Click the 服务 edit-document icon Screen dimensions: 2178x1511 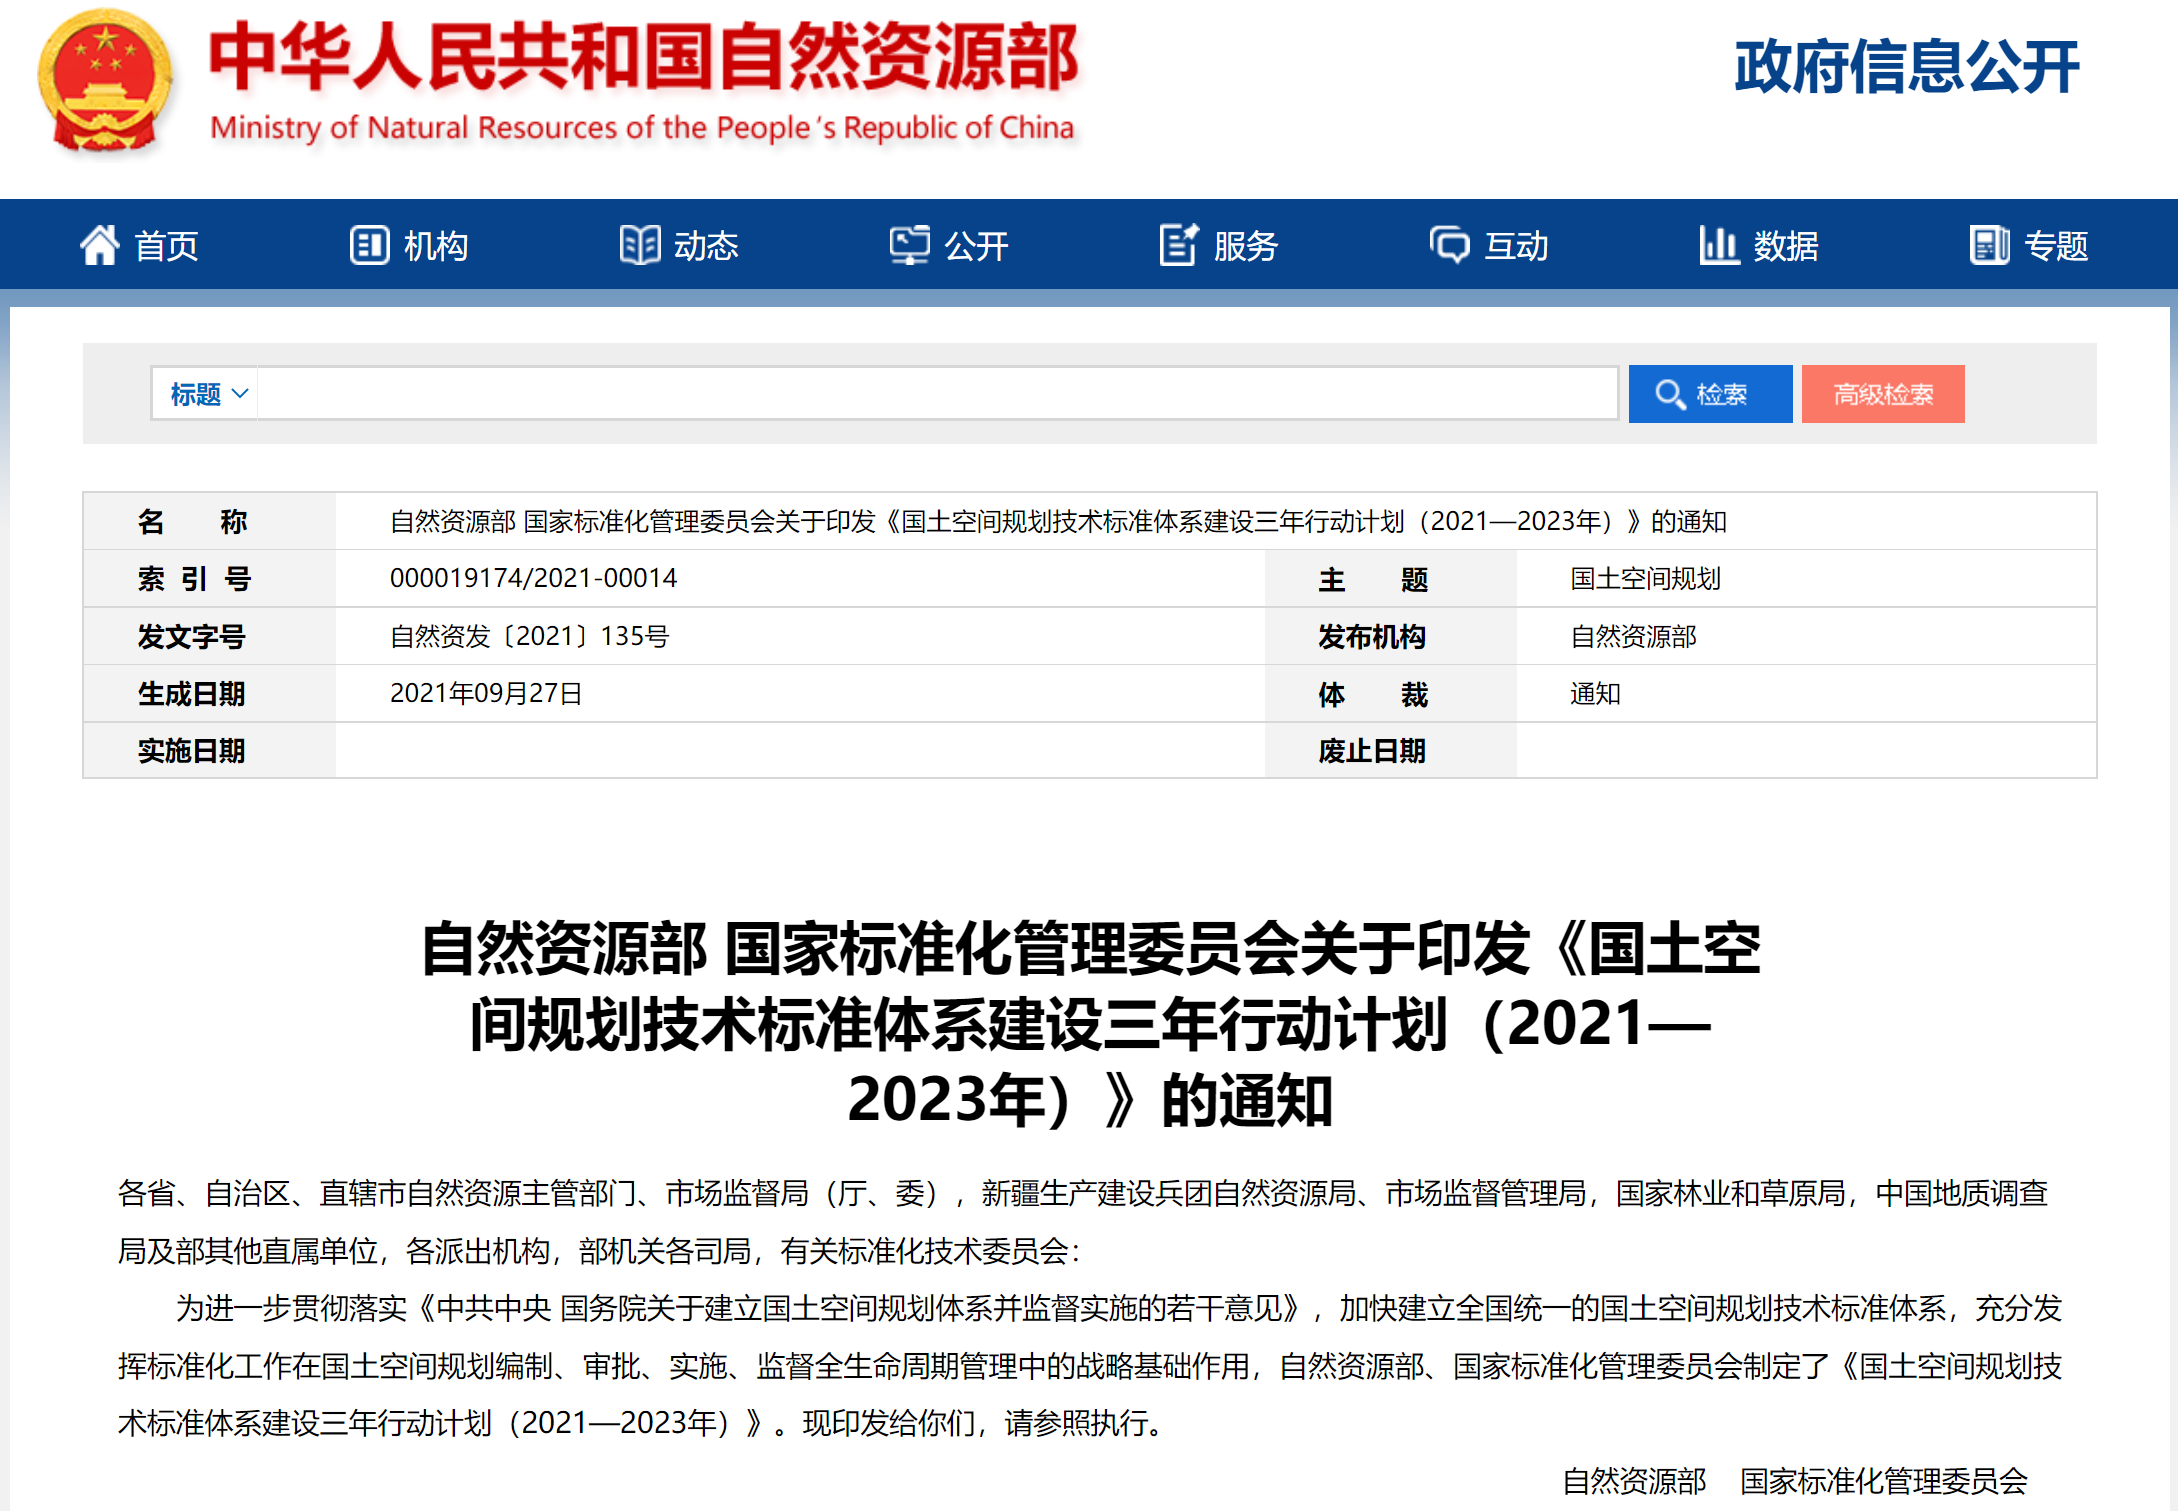pos(1179,245)
